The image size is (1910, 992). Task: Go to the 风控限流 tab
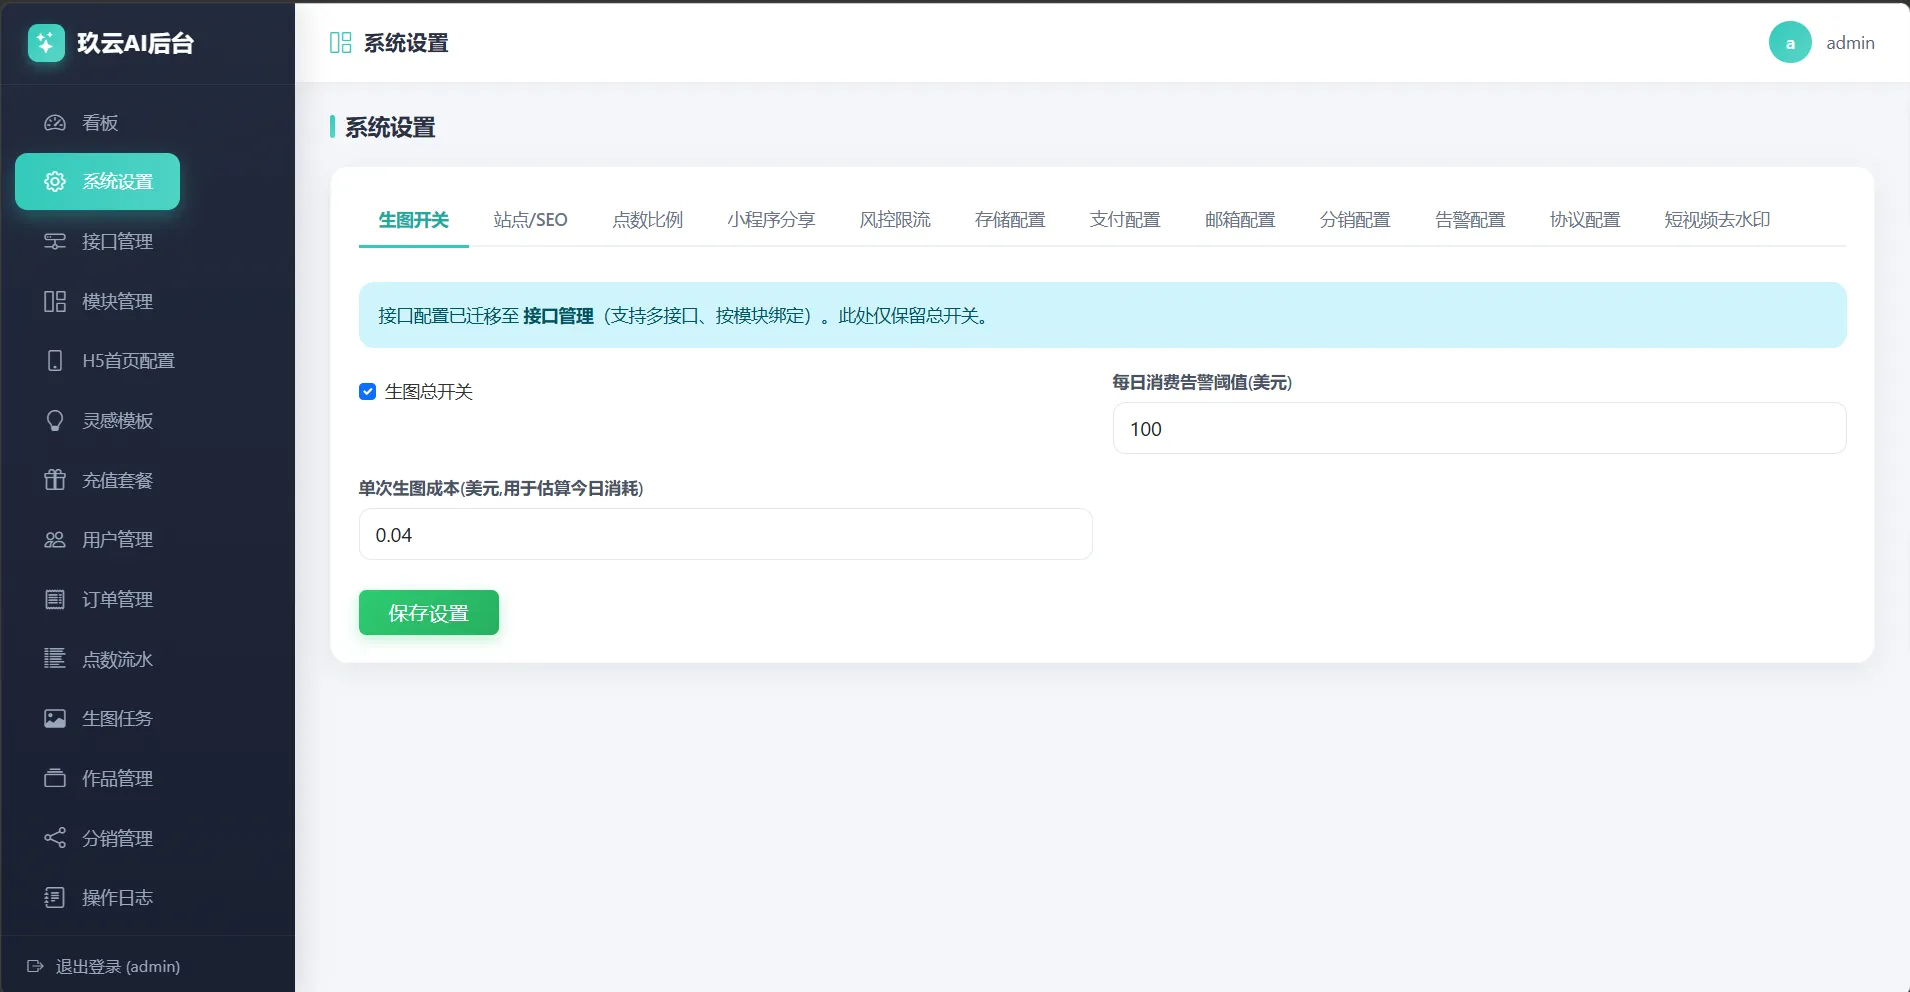[895, 219]
